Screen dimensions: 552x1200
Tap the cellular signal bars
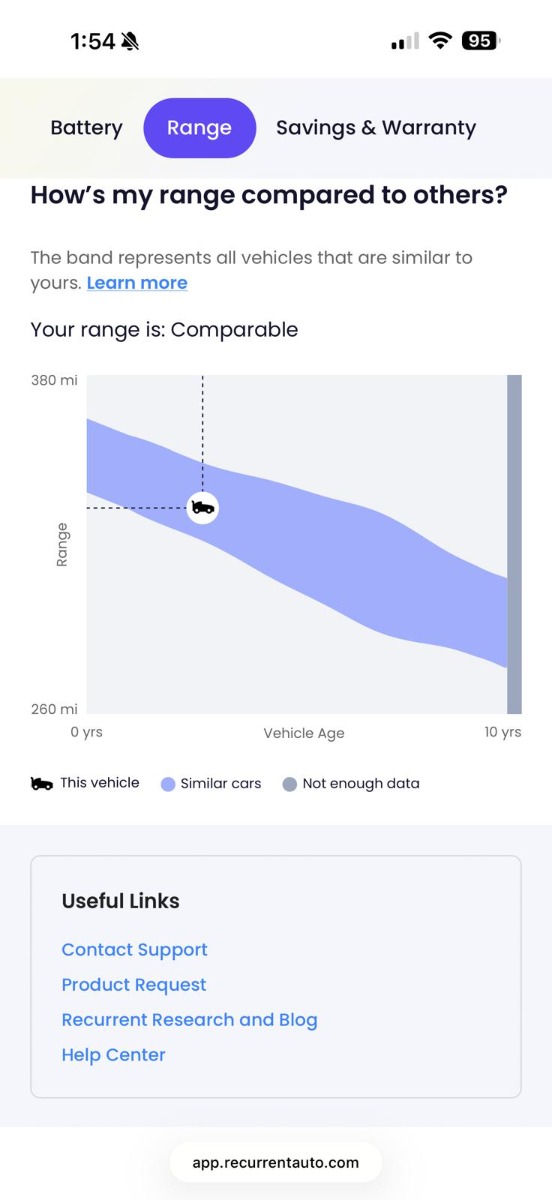(x=404, y=42)
